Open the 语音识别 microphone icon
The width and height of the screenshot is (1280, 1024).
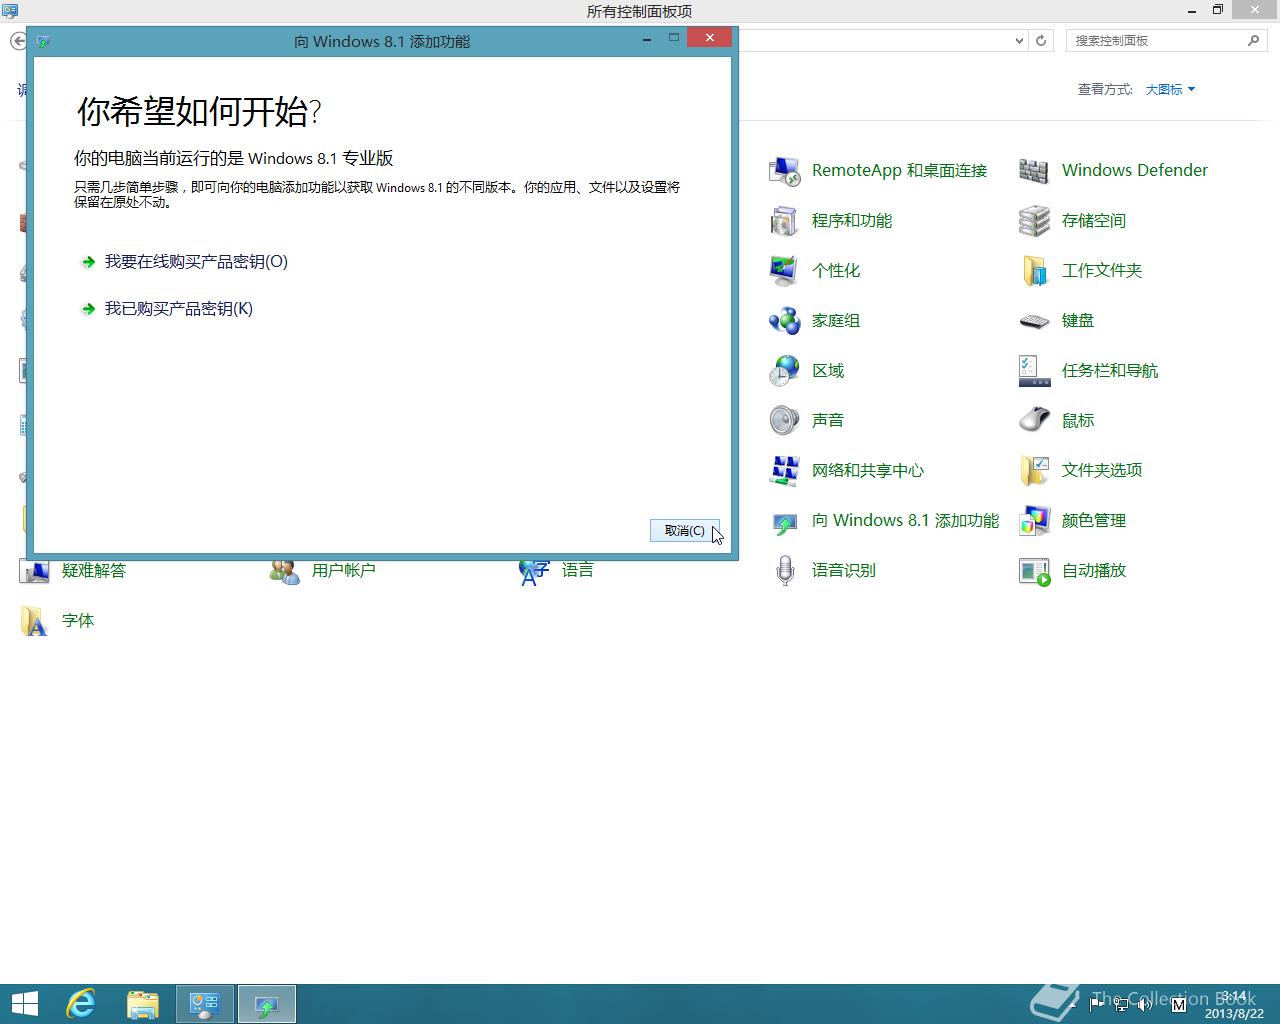[x=784, y=571]
